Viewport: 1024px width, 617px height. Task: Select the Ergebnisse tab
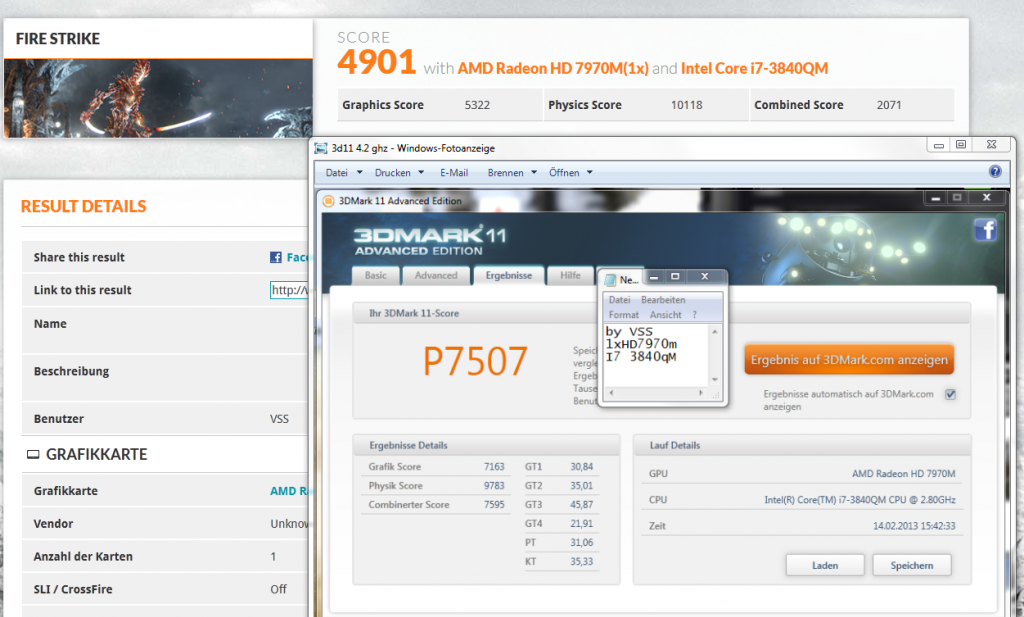(x=509, y=276)
